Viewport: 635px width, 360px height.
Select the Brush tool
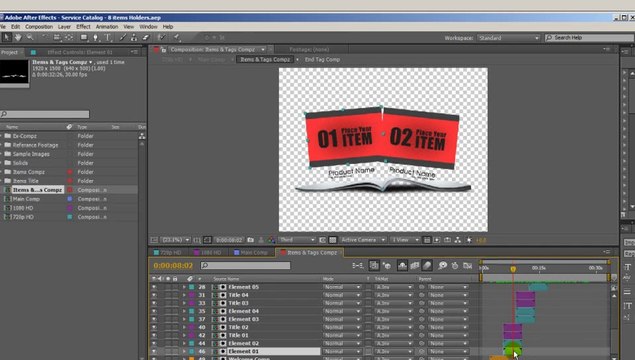pyautogui.click(x=123, y=37)
